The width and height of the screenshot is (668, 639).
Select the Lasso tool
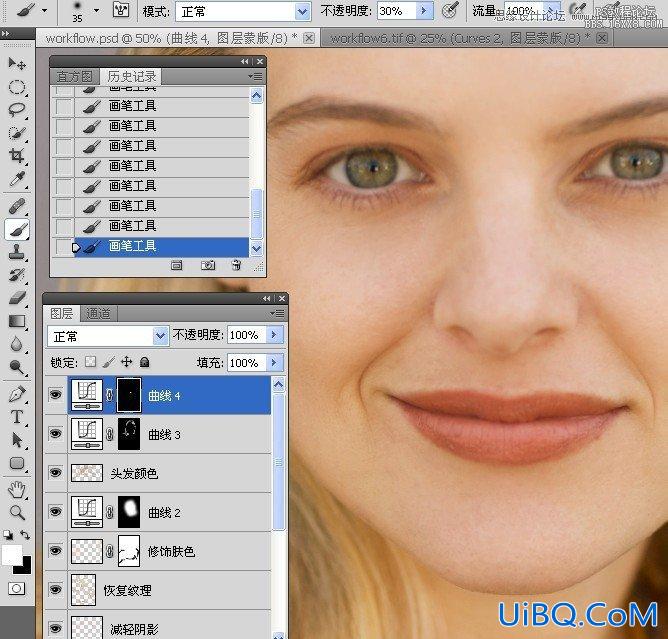pyautogui.click(x=17, y=109)
